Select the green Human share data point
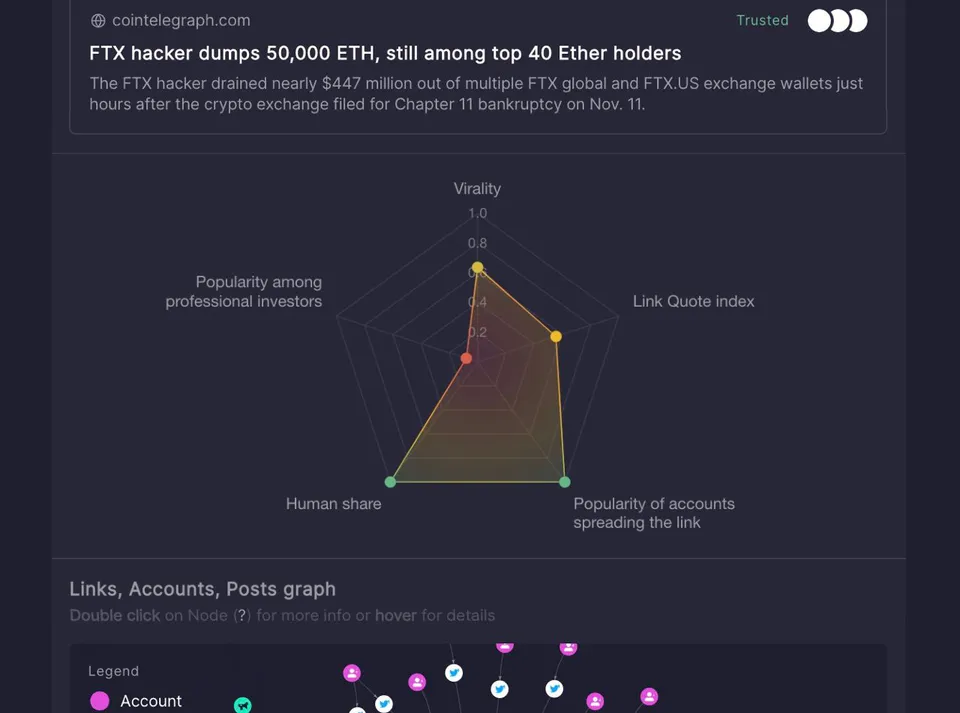Screen dimensions: 960x713 (390, 482)
